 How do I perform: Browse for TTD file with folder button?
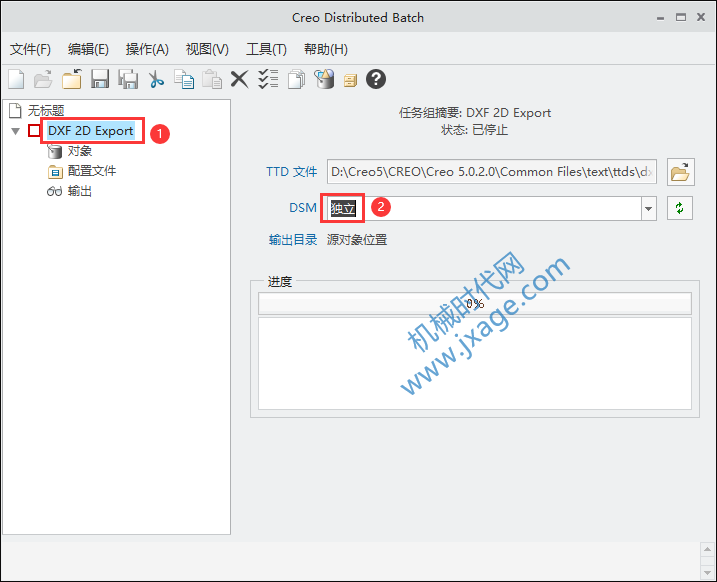(680, 172)
